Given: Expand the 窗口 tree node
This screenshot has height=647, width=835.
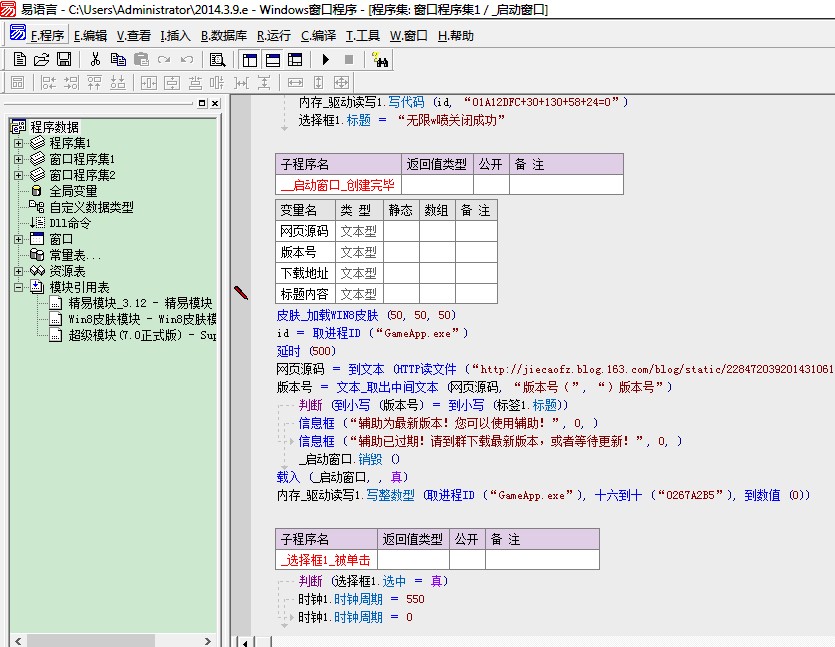Looking at the screenshot, I should pyautogui.click(x=19, y=239).
